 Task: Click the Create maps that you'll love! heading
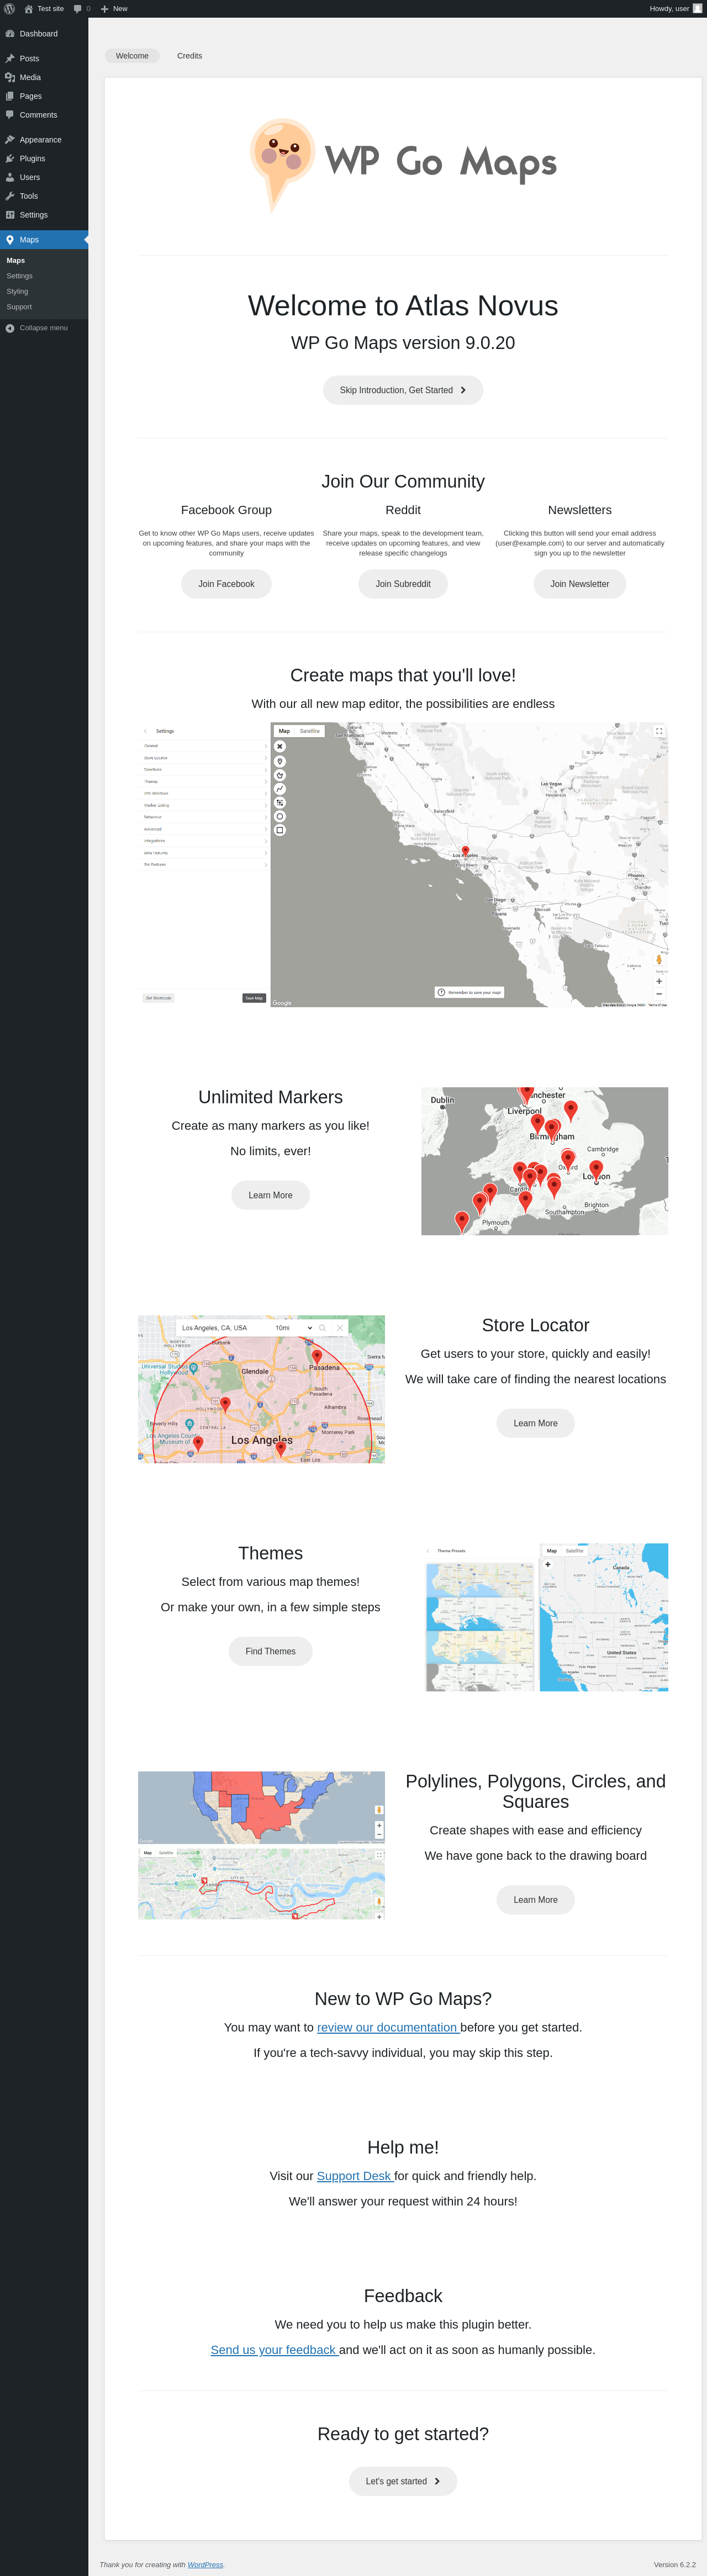403,676
